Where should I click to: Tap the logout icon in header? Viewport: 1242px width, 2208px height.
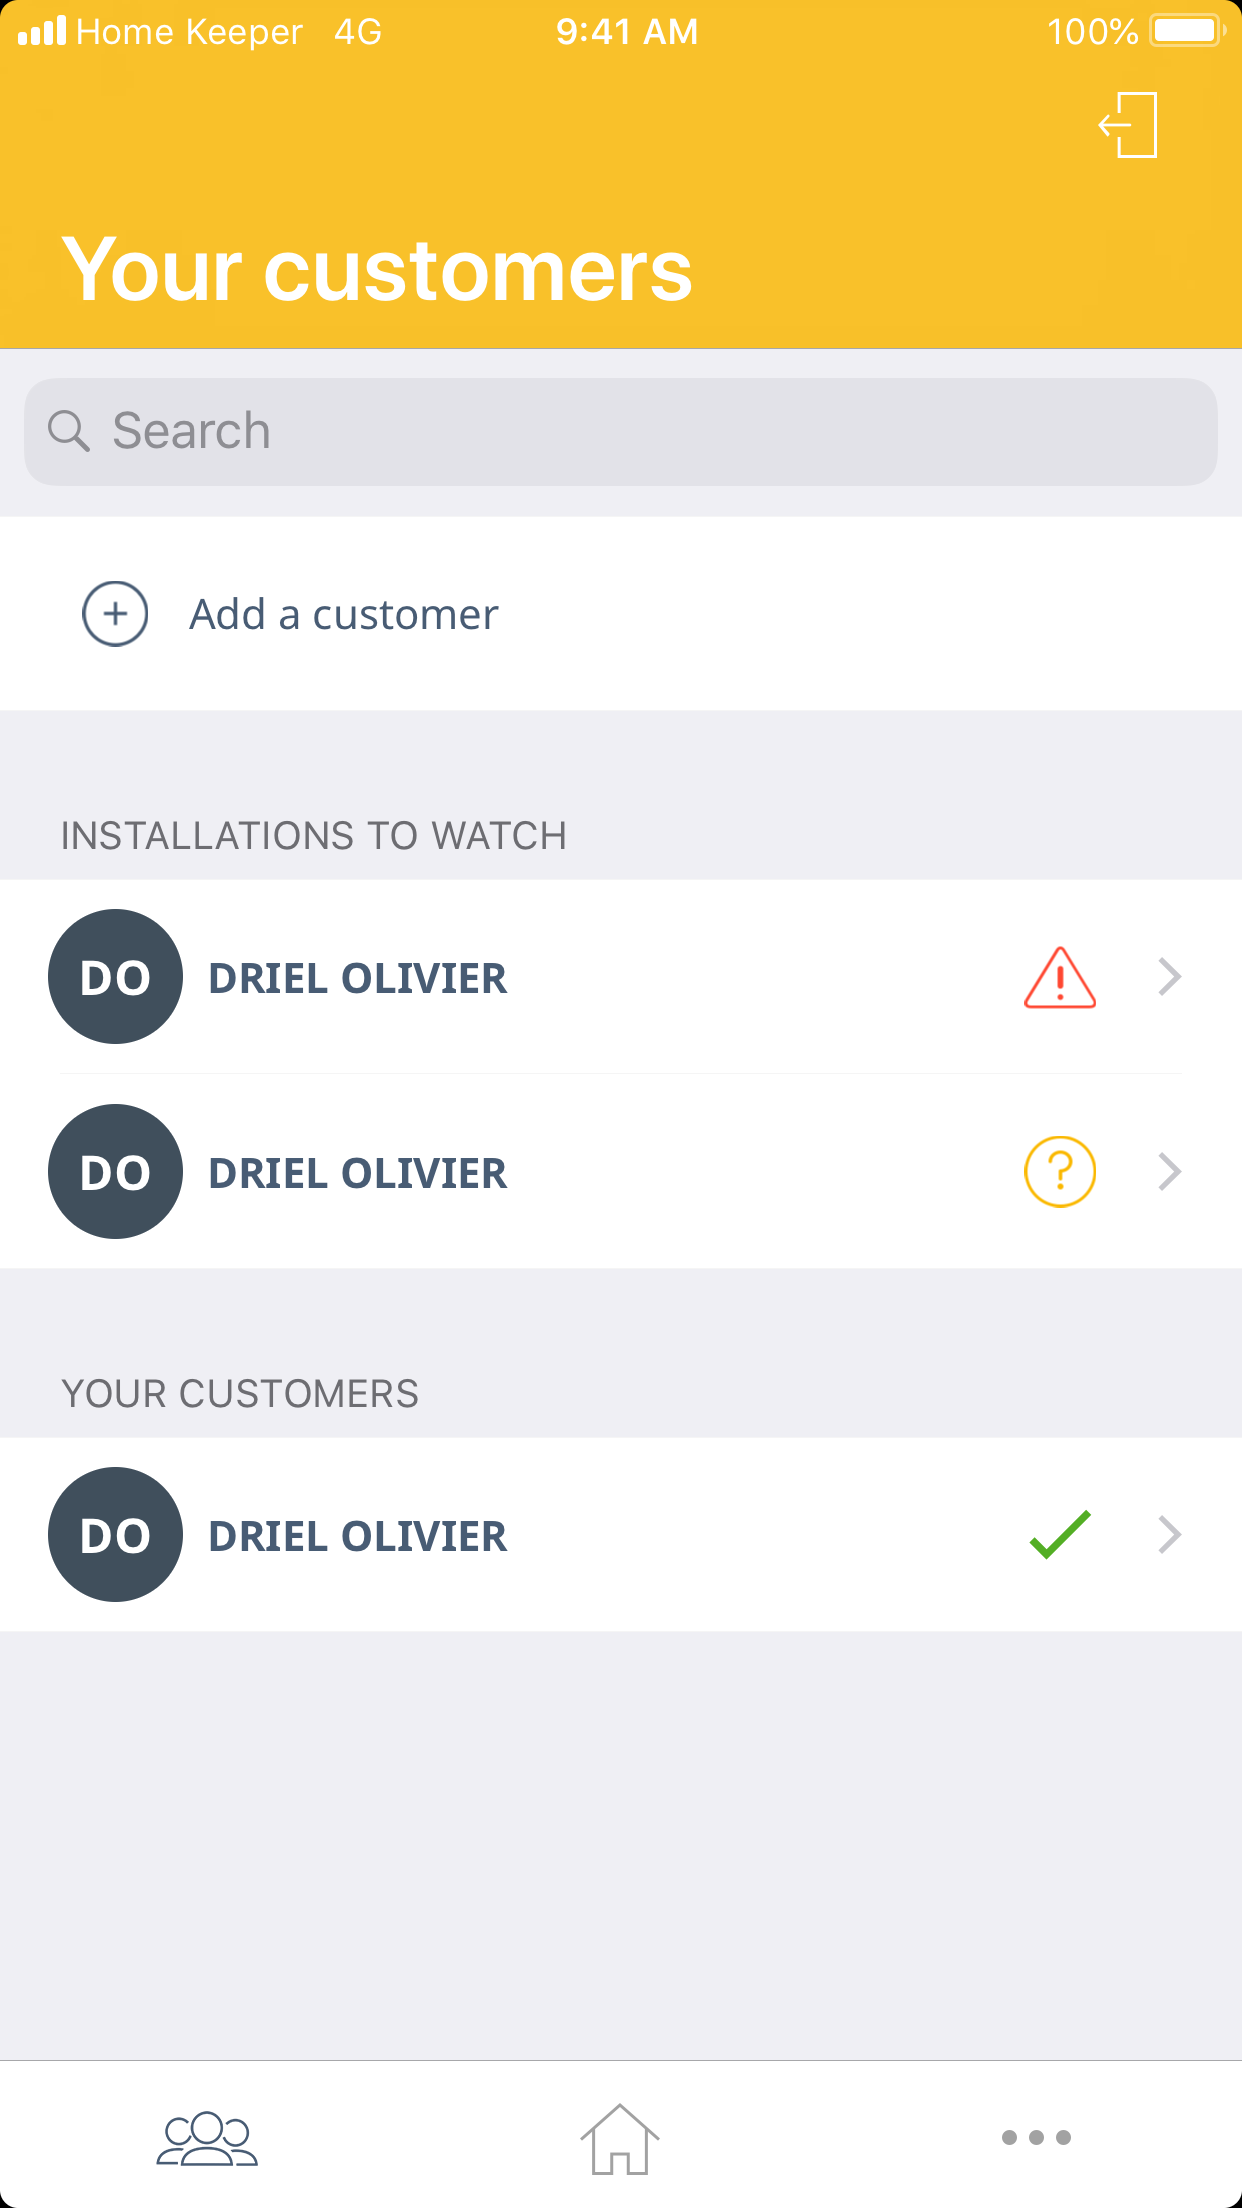[x=1129, y=125]
